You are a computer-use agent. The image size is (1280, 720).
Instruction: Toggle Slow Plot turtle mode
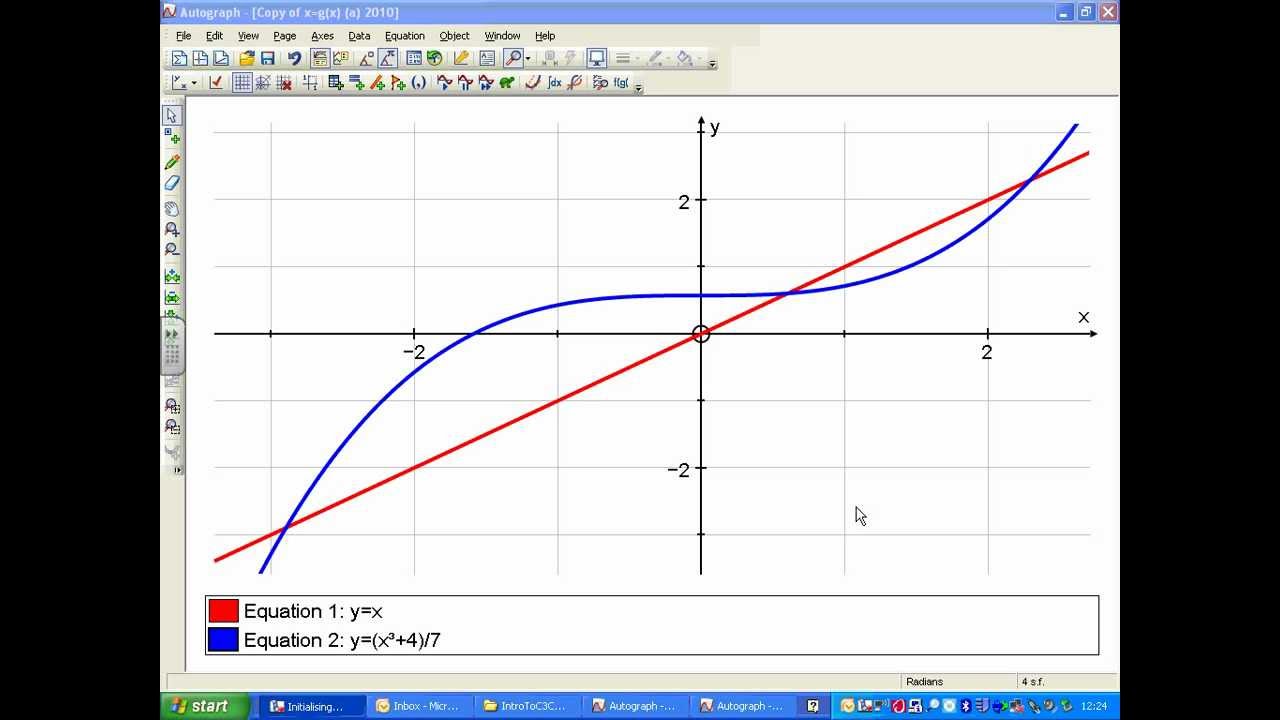point(506,83)
